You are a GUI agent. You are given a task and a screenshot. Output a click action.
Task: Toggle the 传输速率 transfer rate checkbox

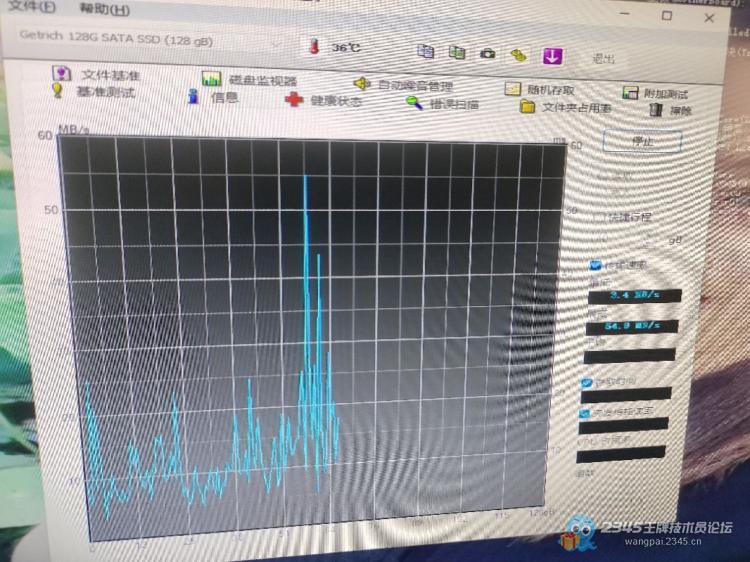coord(596,265)
